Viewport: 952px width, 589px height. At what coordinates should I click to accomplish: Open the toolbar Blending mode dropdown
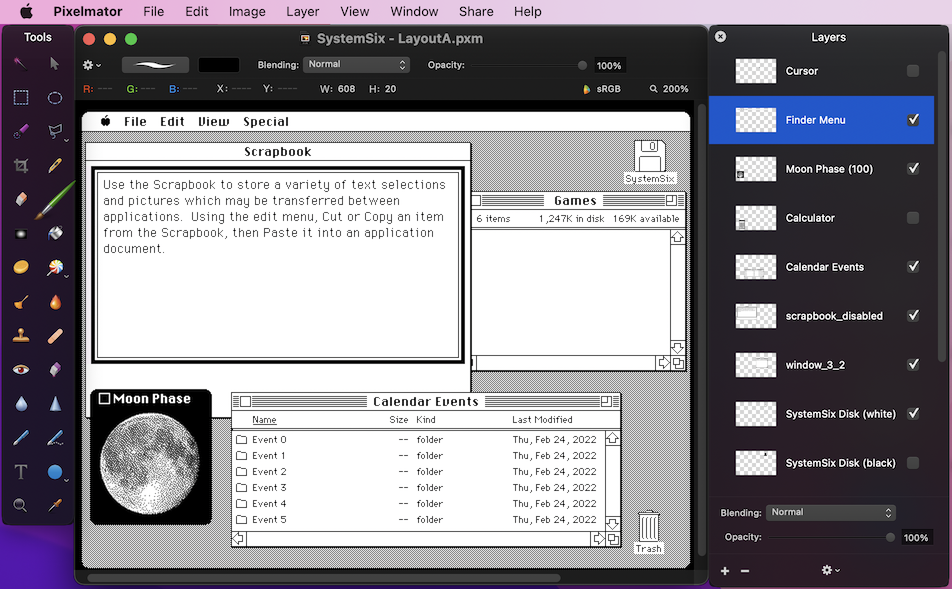356,64
